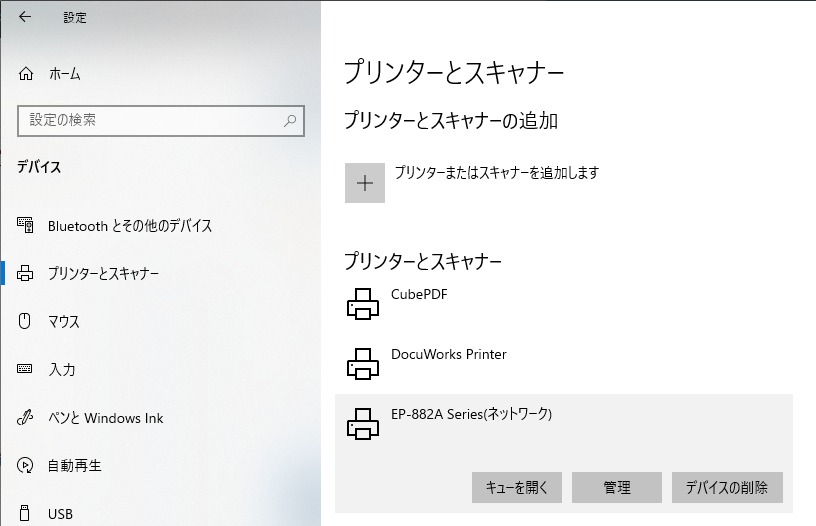The width and height of the screenshot is (816, 526).
Task: Click the Home house icon
Action: [x=26, y=74]
